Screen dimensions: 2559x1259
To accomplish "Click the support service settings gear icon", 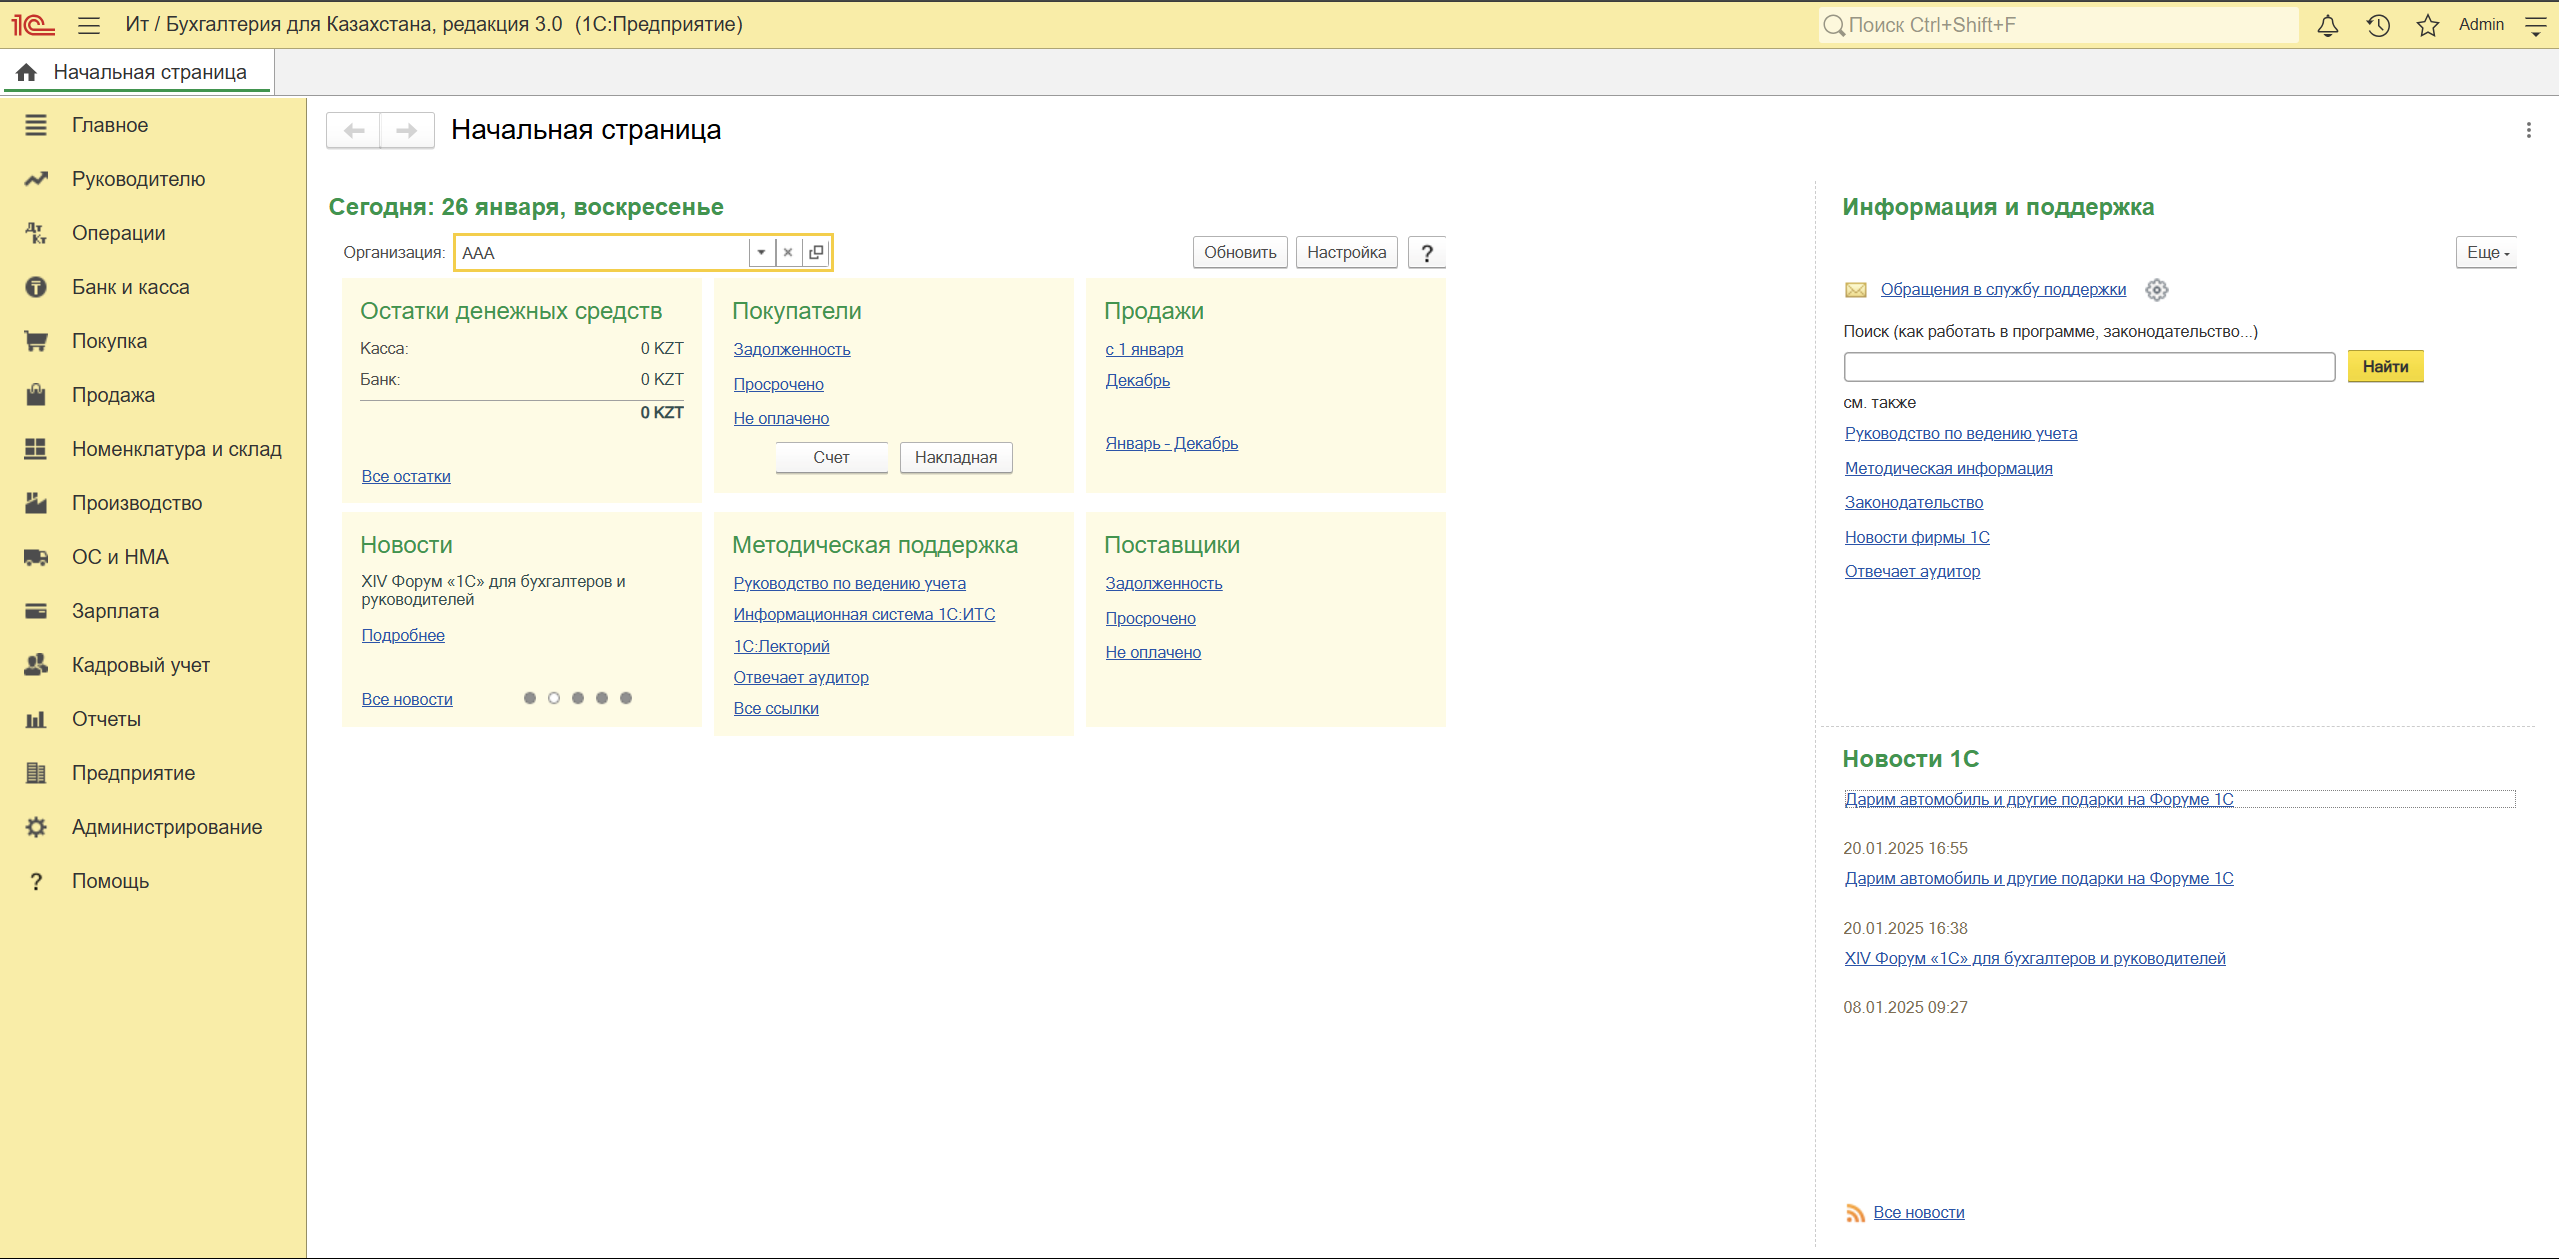I will coord(2157,290).
